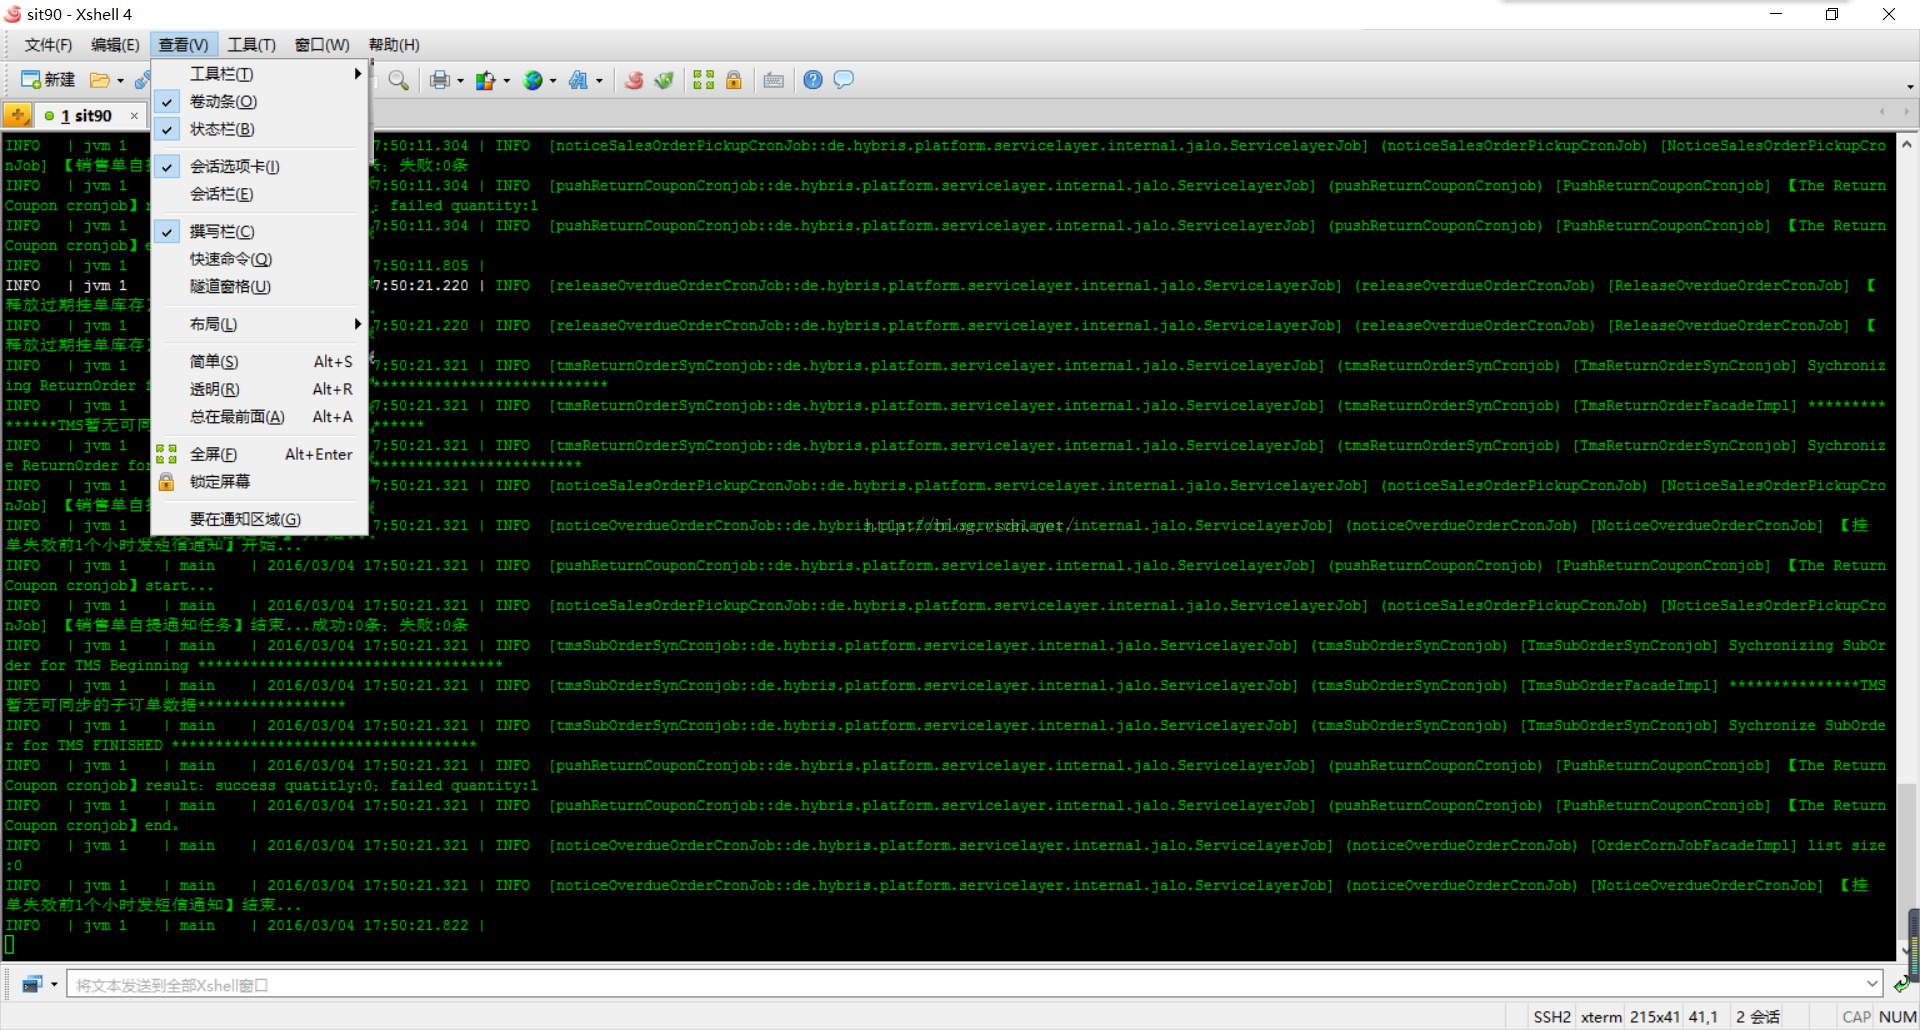Close the sit90 session tab

click(134, 116)
